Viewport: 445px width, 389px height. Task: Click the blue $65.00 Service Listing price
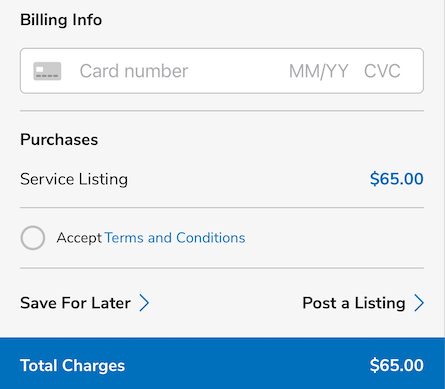coord(397,179)
